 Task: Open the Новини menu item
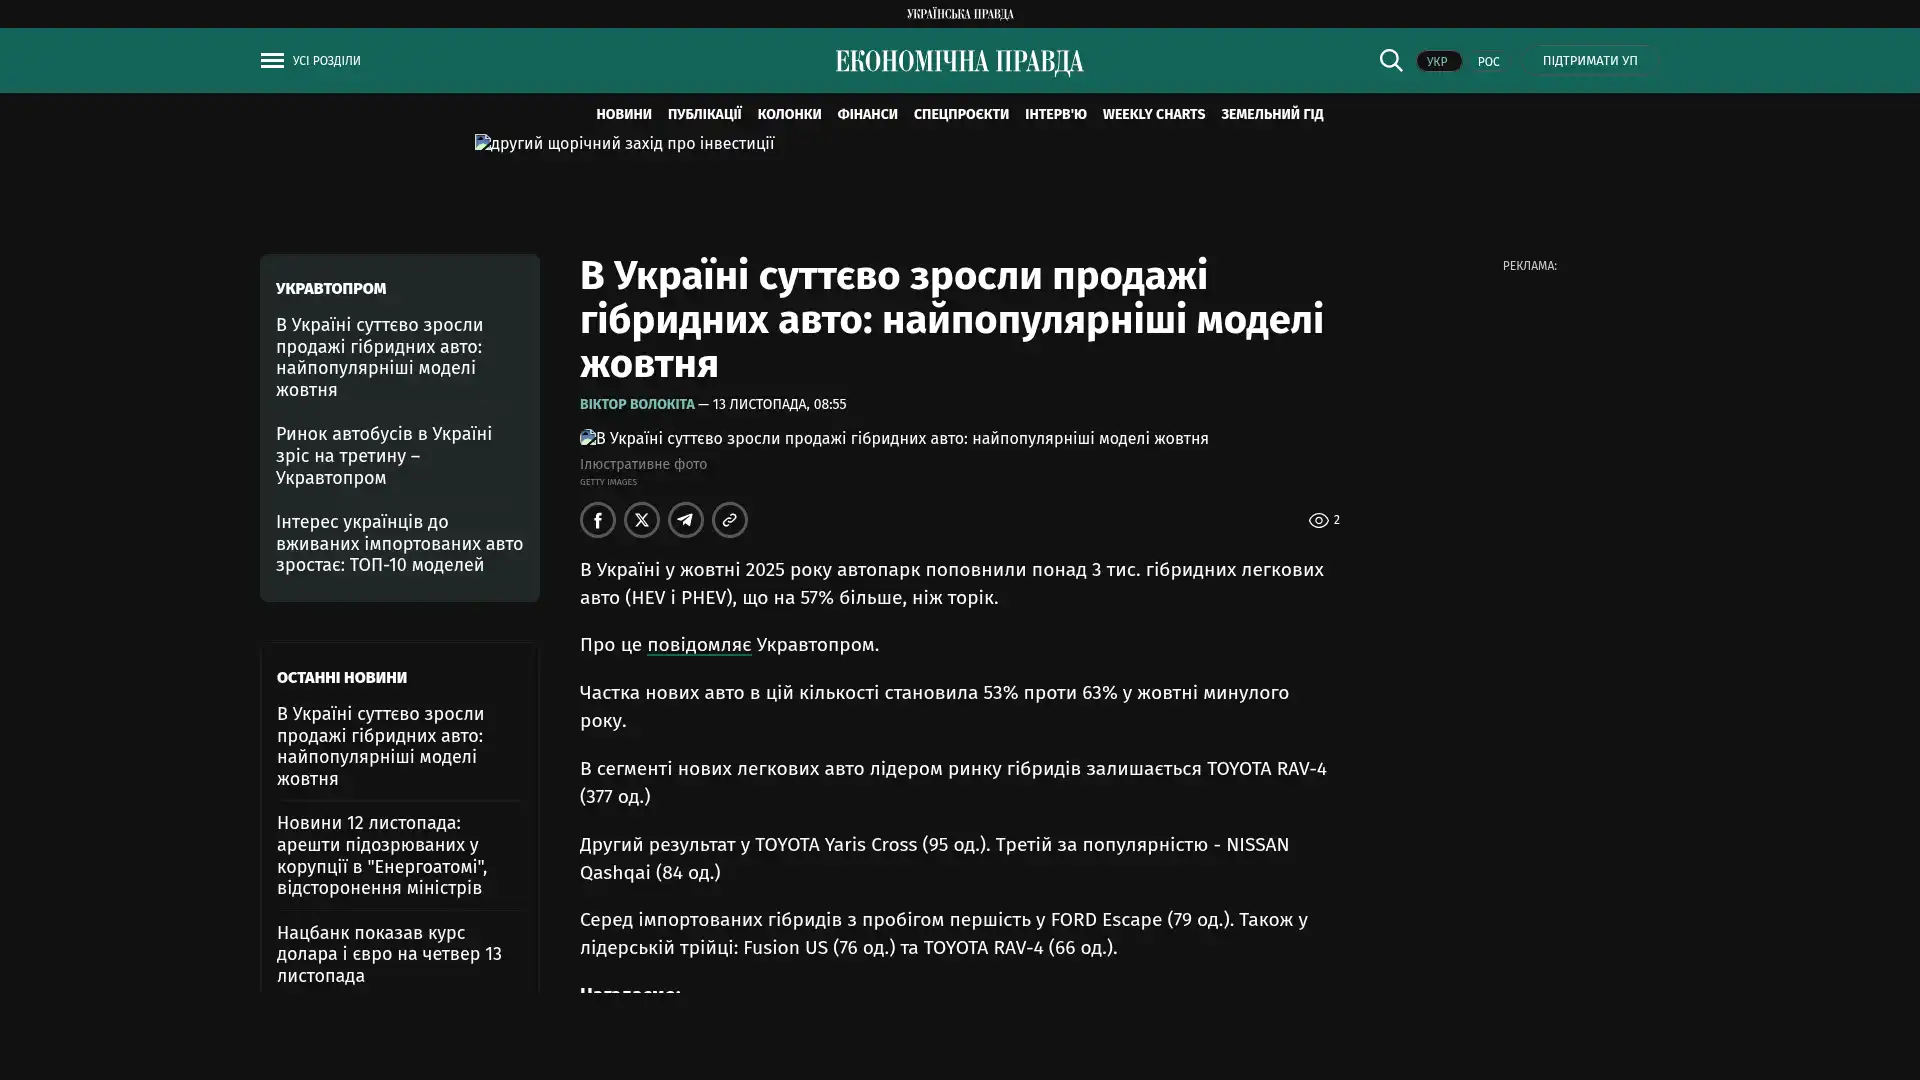coord(623,115)
